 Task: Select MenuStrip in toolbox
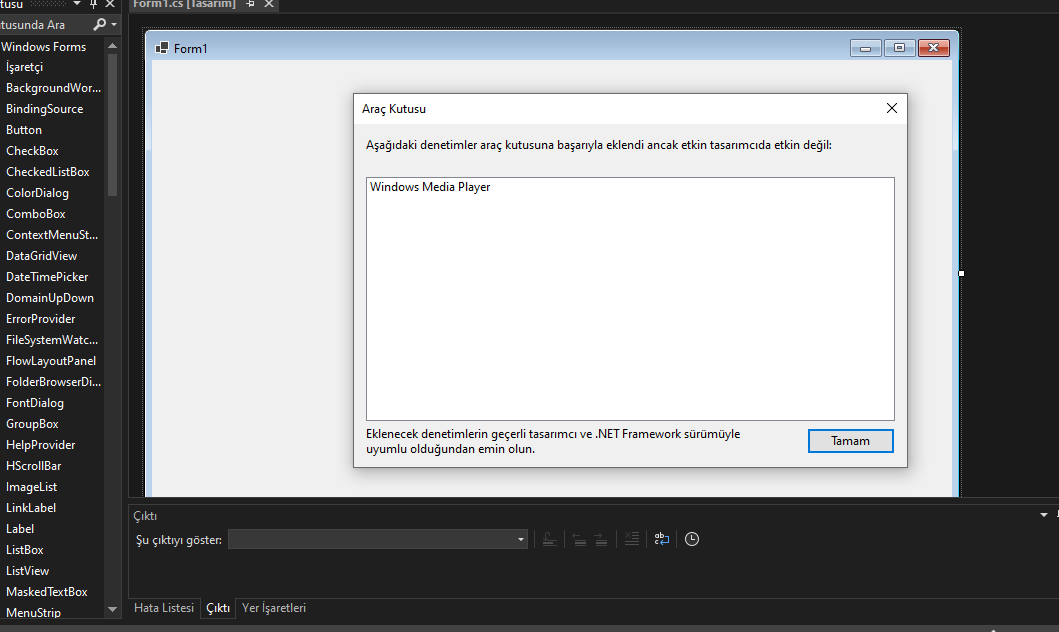pos(33,612)
